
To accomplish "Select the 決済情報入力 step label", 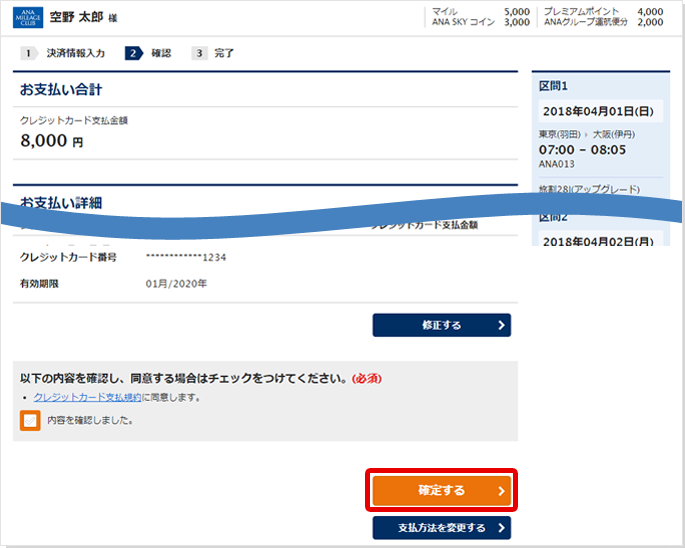I will pos(76,53).
